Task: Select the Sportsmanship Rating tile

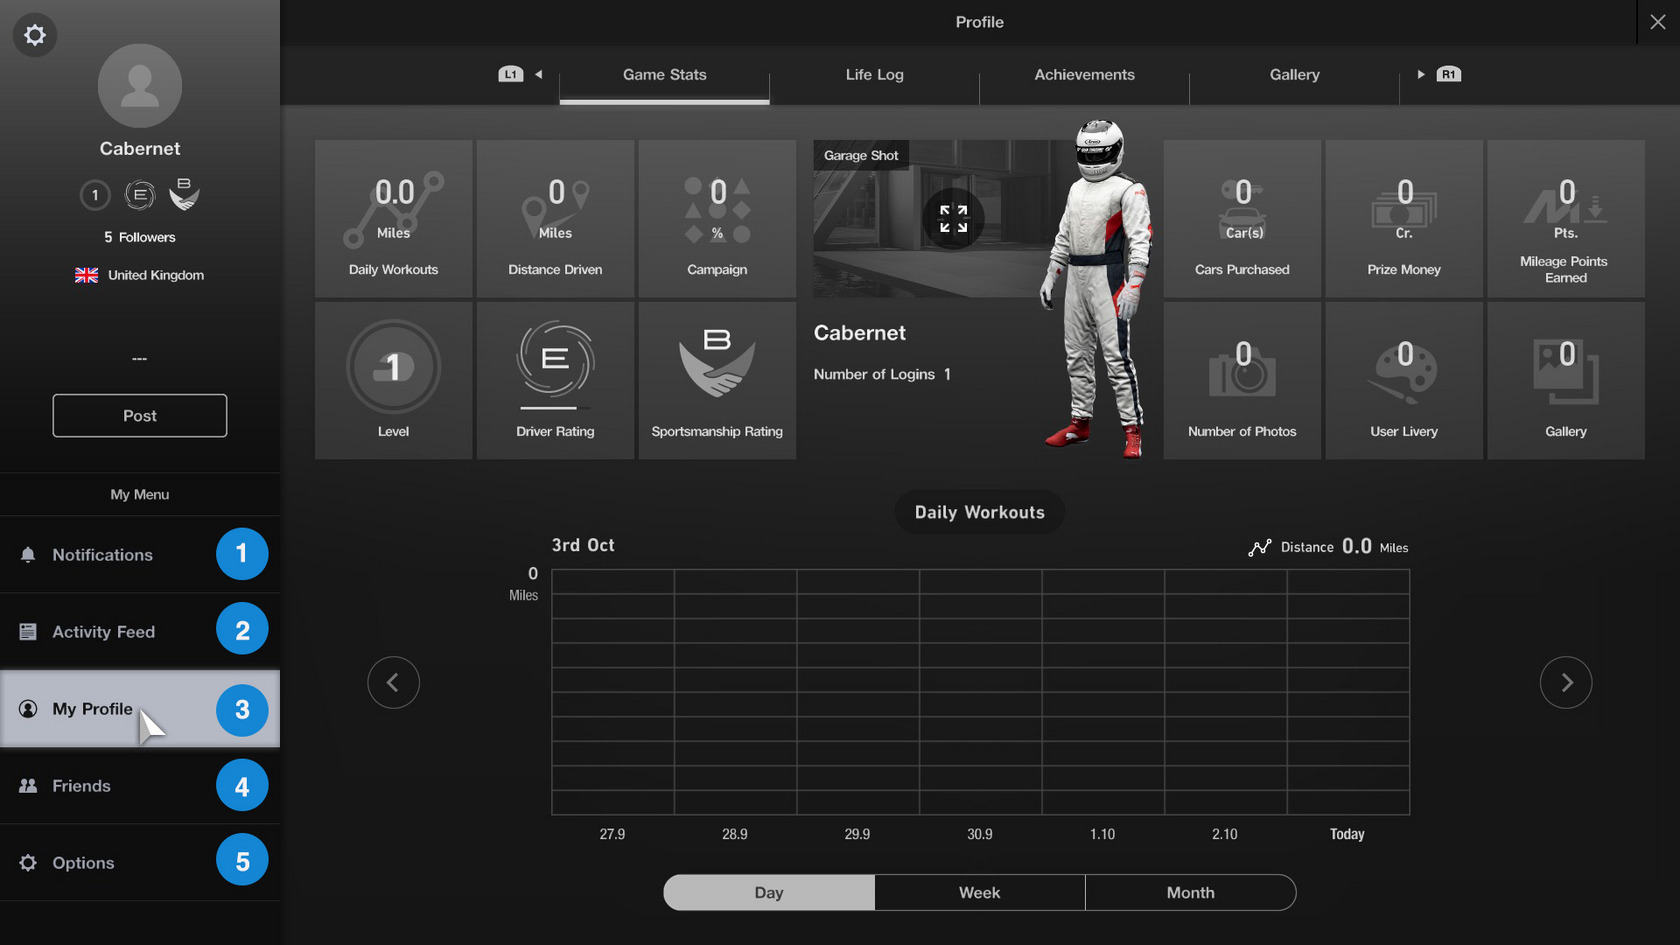Action: click(716, 380)
